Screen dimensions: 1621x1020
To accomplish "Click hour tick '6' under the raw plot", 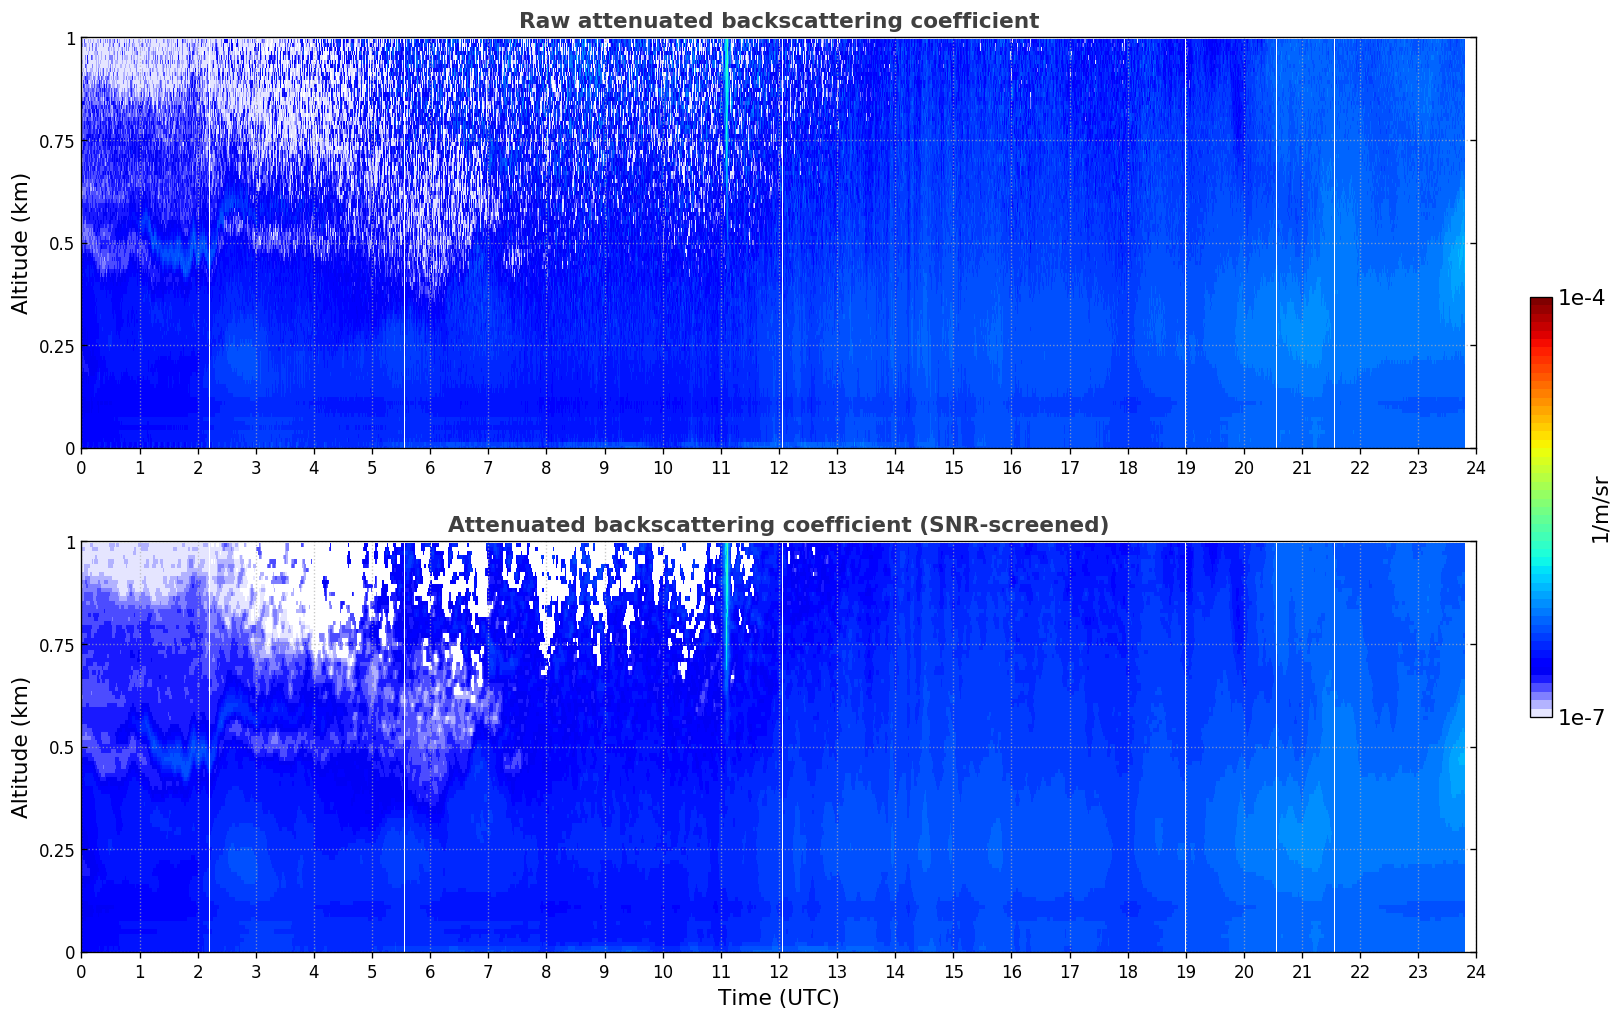I will [x=430, y=467].
